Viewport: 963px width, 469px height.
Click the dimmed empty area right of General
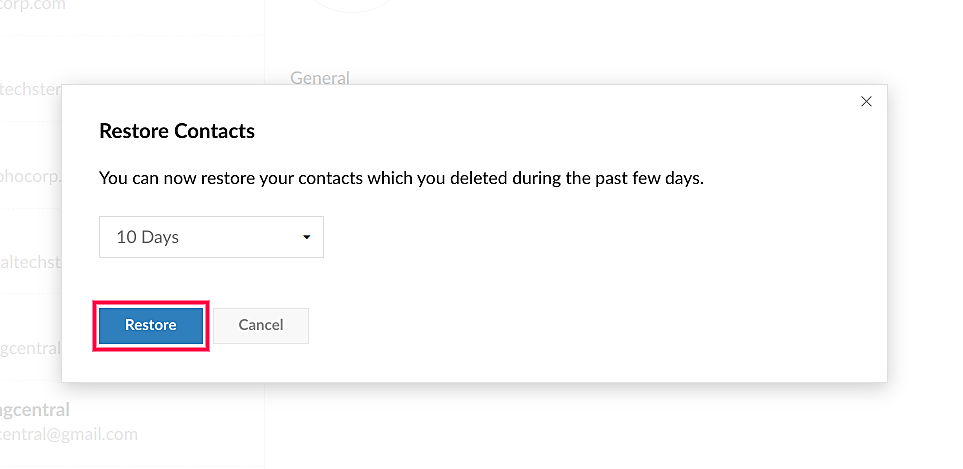[600, 60]
